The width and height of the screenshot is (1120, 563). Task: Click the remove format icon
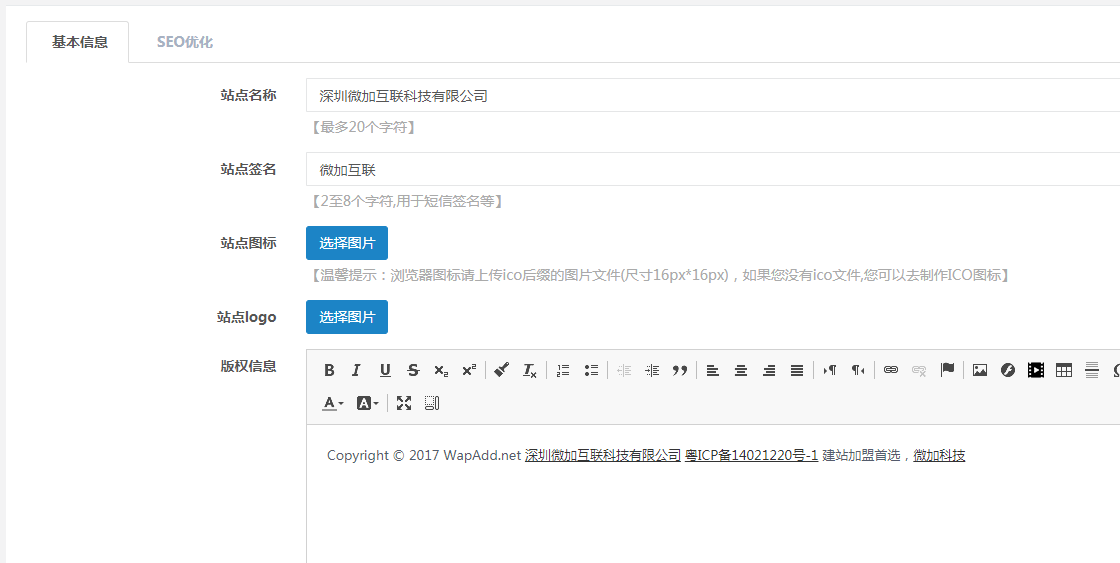pyautogui.click(x=530, y=370)
